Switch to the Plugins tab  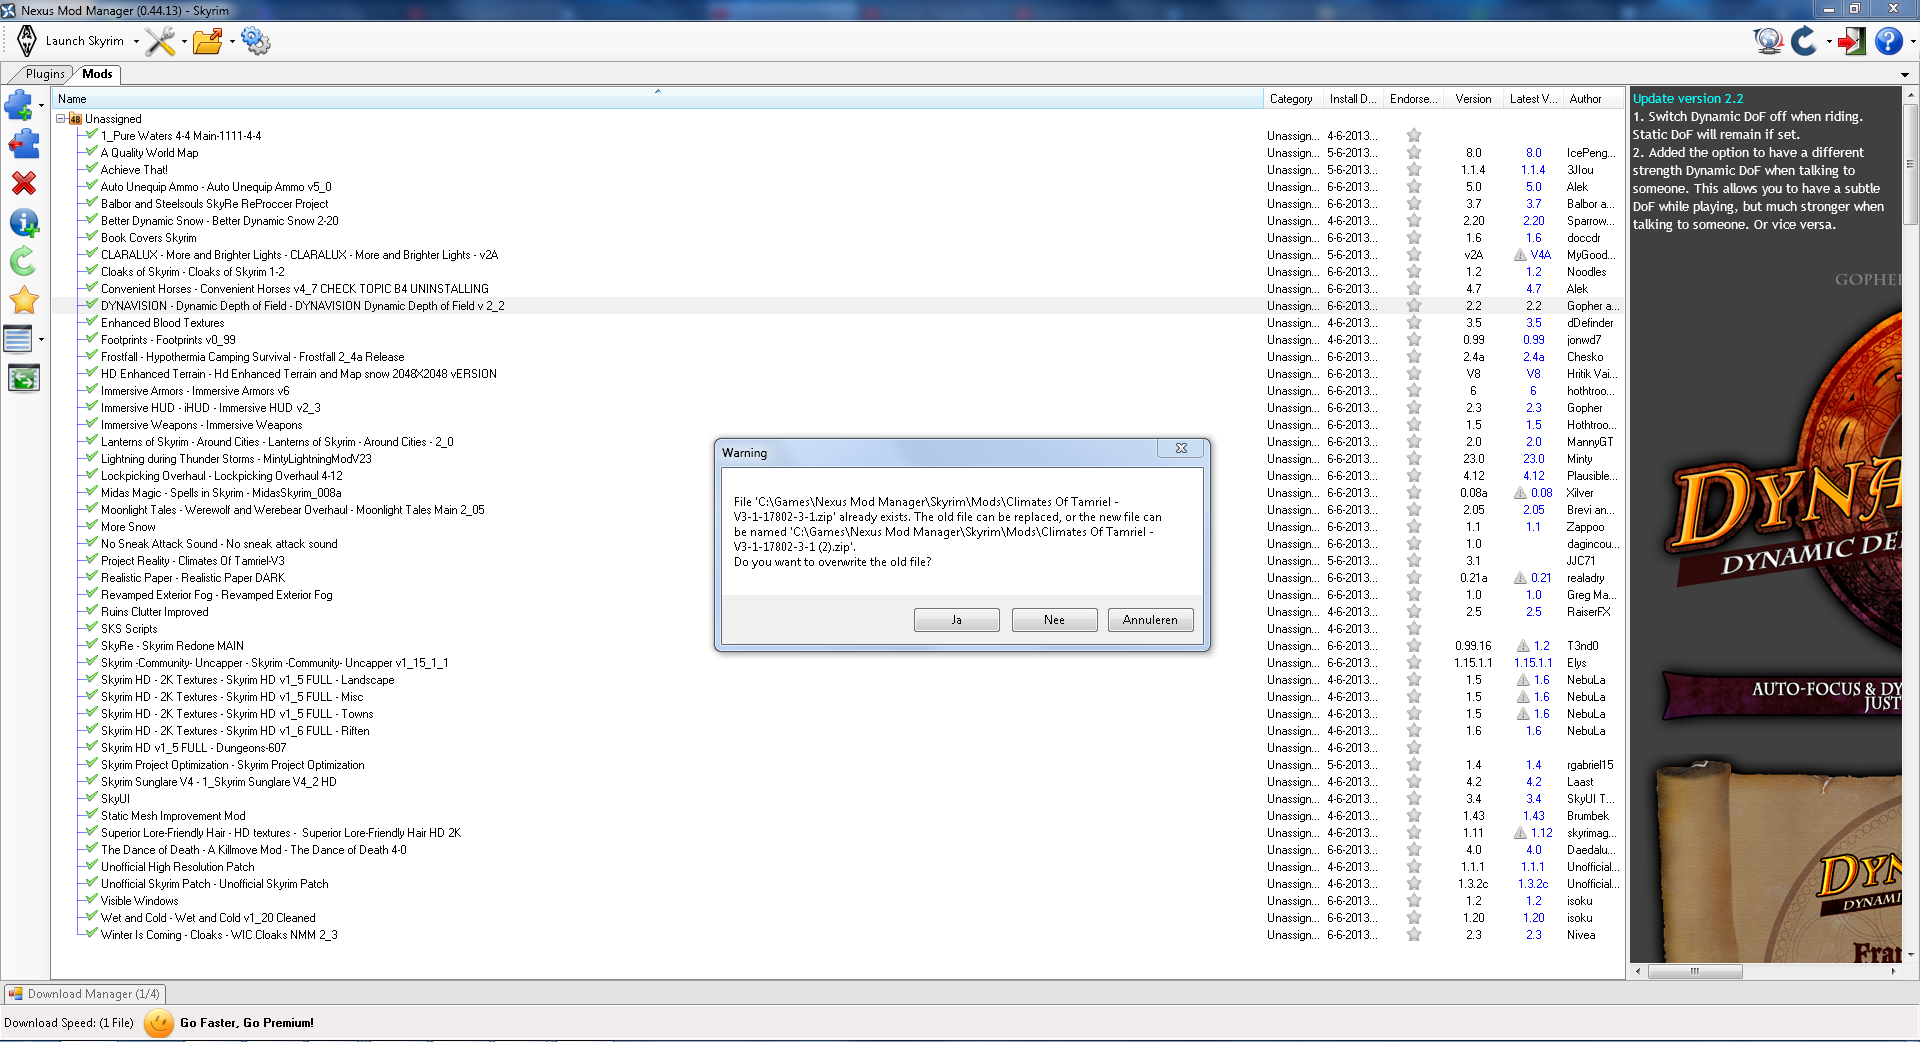point(45,74)
